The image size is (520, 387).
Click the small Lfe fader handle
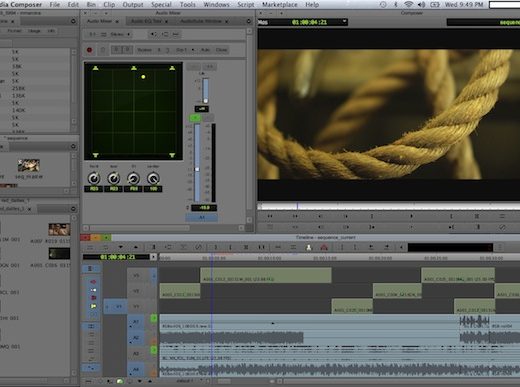(x=206, y=101)
